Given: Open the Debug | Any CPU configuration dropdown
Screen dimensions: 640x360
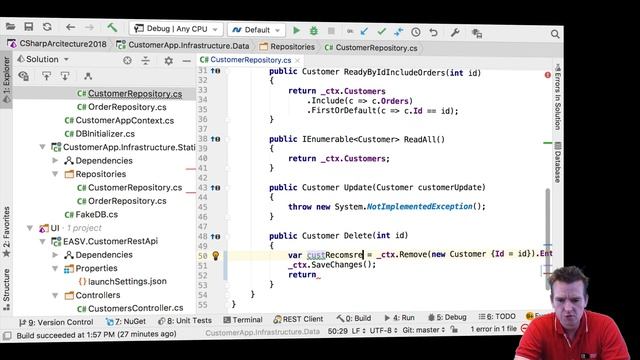Looking at the screenshot, I should click(176, 29).
